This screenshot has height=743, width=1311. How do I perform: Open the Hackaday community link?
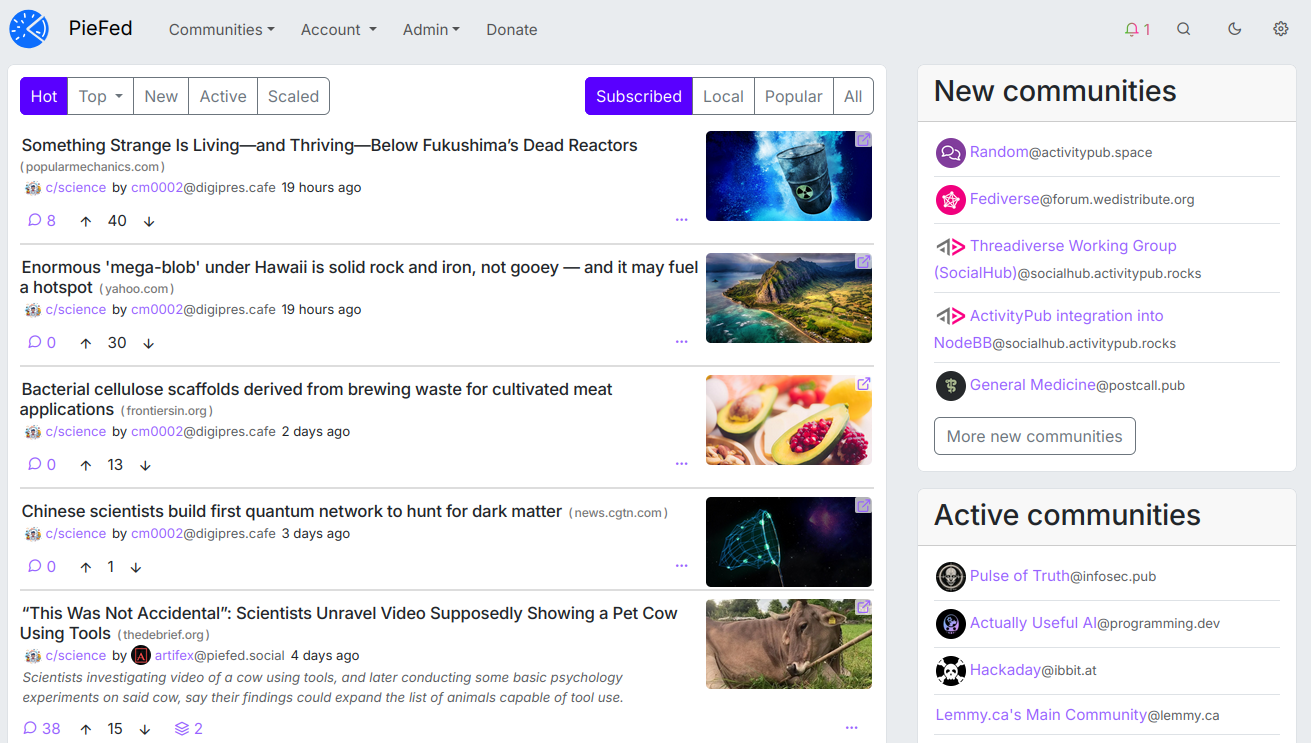[x=1005, y=670]
